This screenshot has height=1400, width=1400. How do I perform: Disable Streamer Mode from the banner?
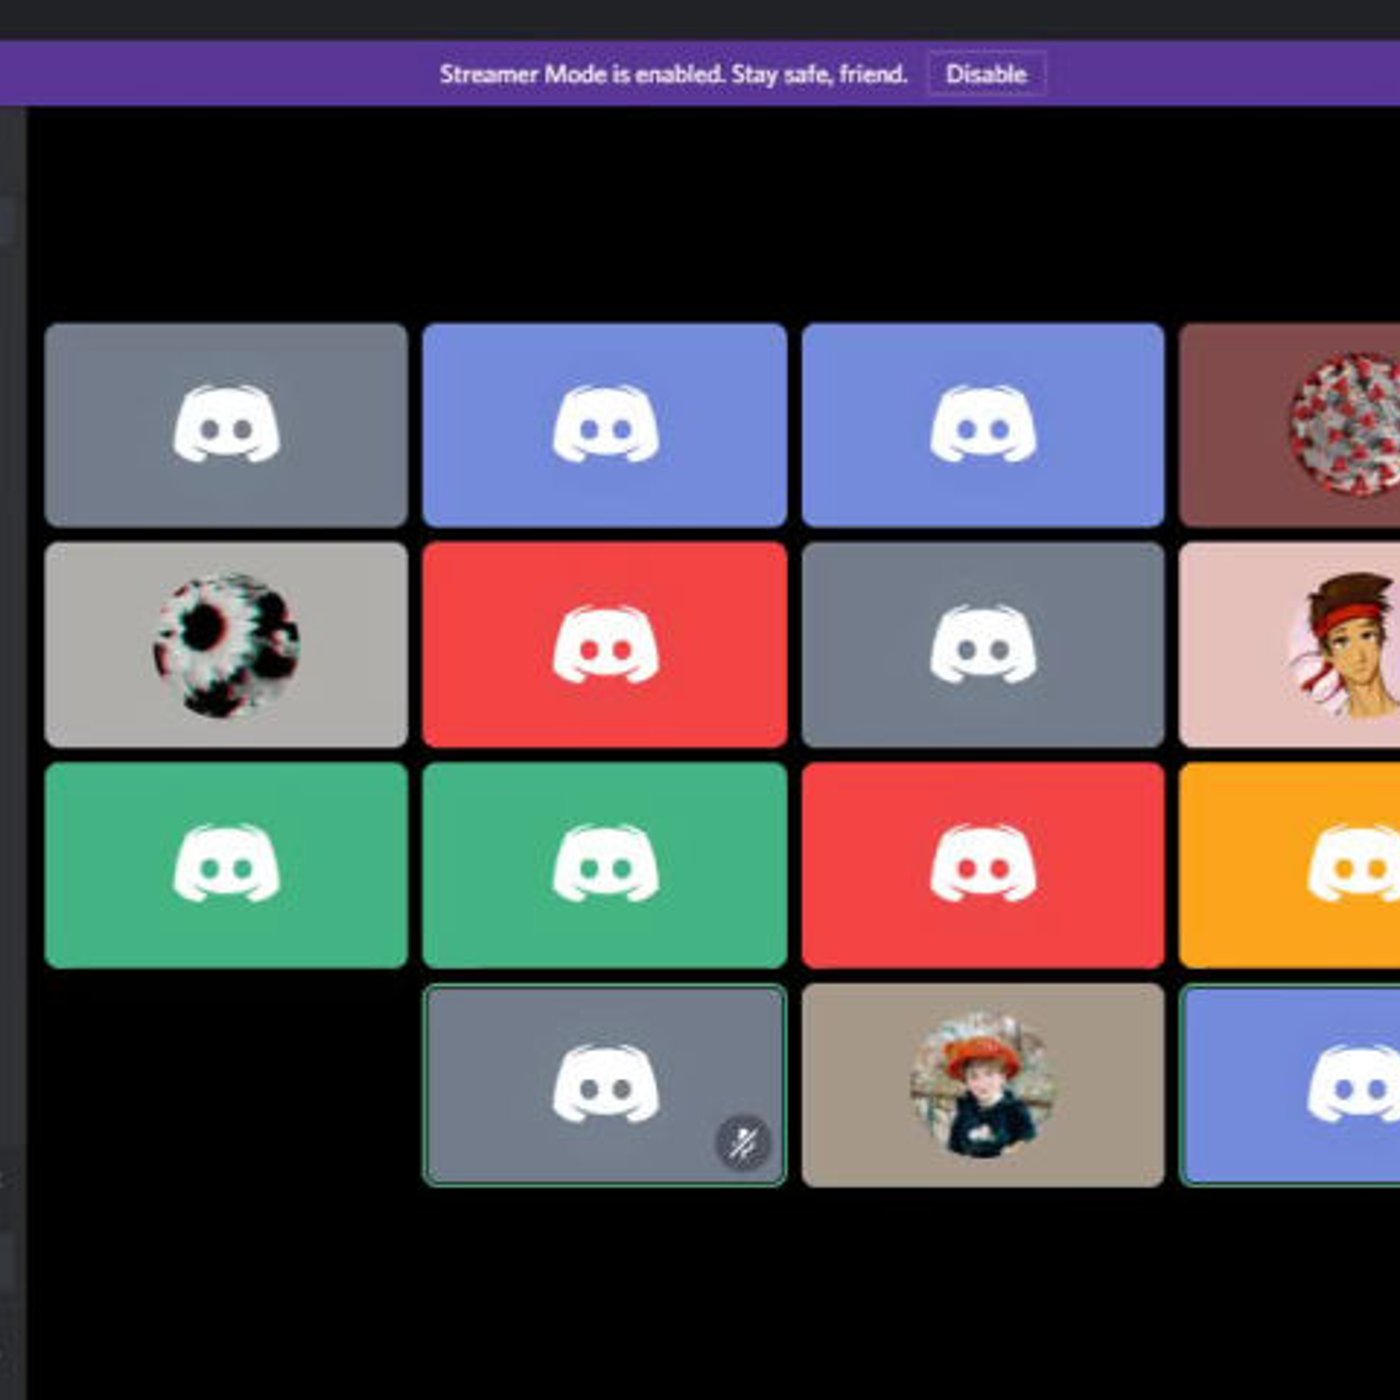(x=986, y=74)
